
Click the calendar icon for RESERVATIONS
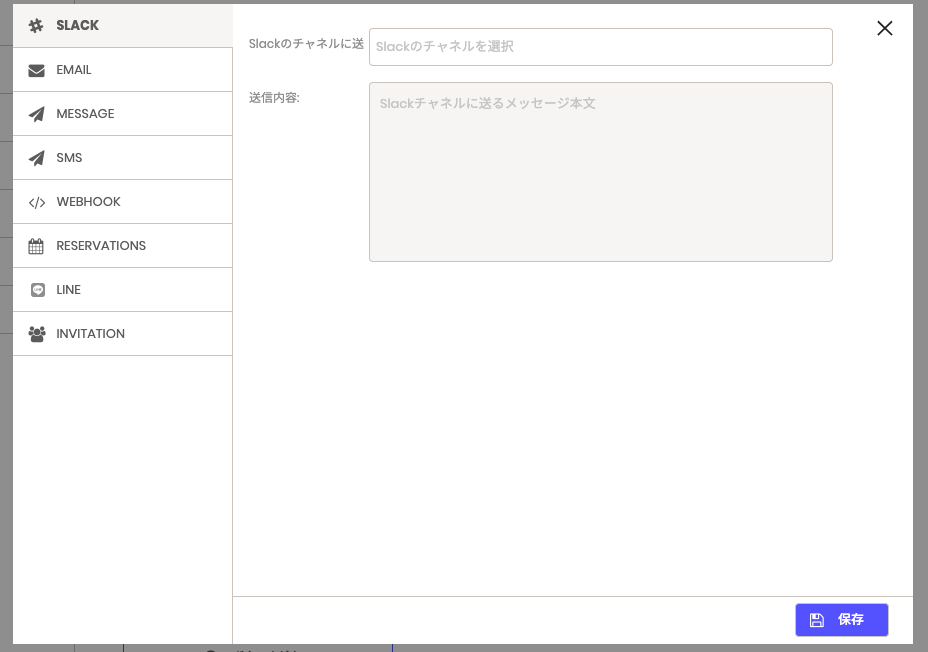[x=36, y=246]
